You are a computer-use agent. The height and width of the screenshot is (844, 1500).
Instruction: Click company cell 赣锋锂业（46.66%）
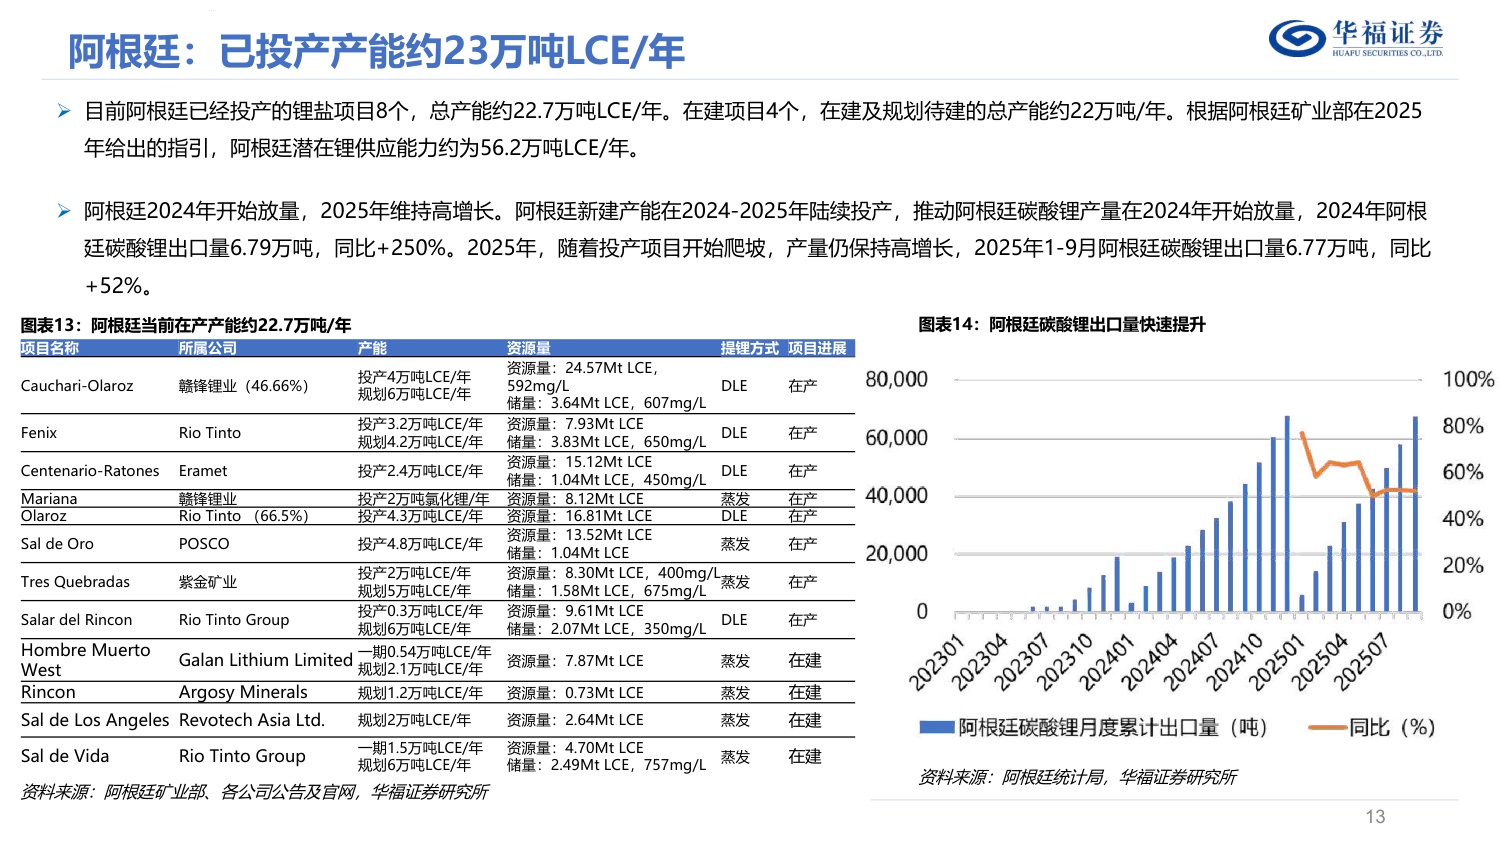[244, 386]
